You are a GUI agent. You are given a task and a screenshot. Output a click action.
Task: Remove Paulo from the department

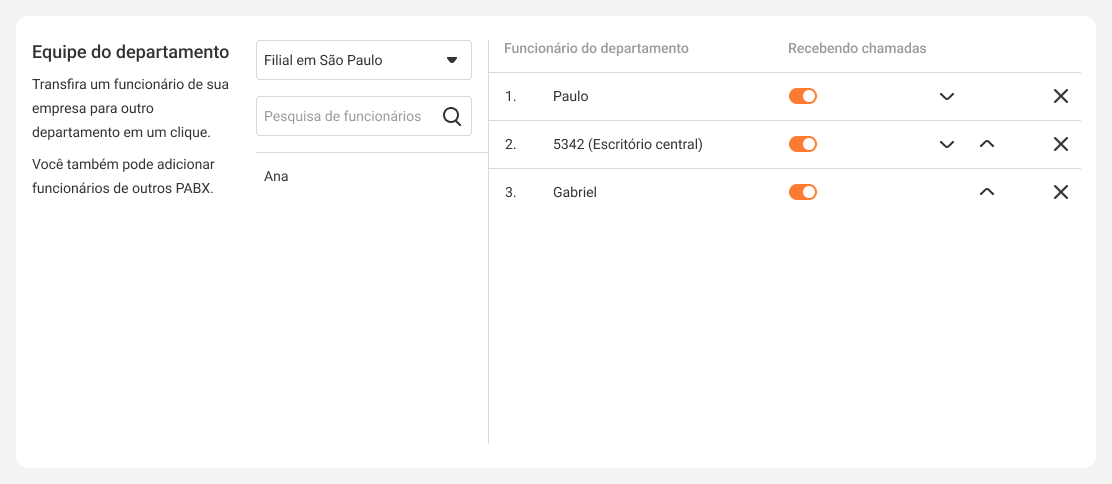point(1061,96)
